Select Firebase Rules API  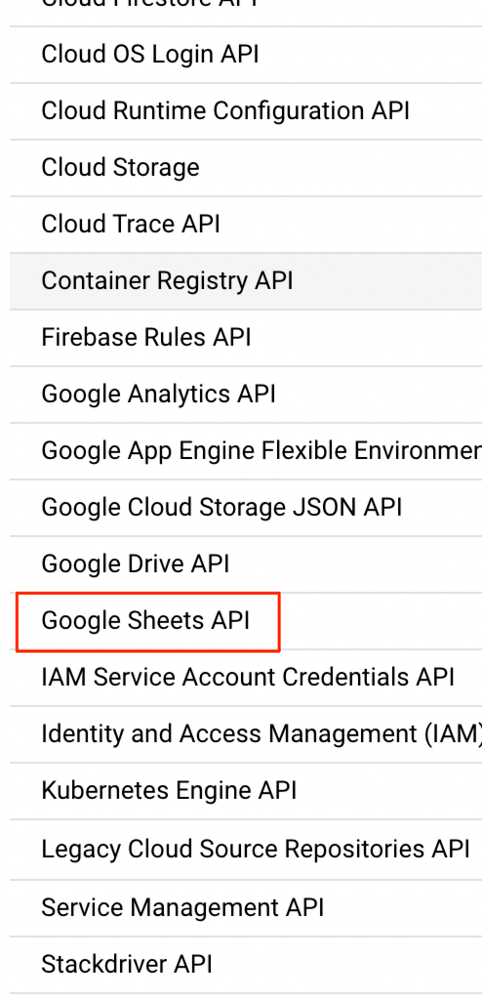coord(146,337)
